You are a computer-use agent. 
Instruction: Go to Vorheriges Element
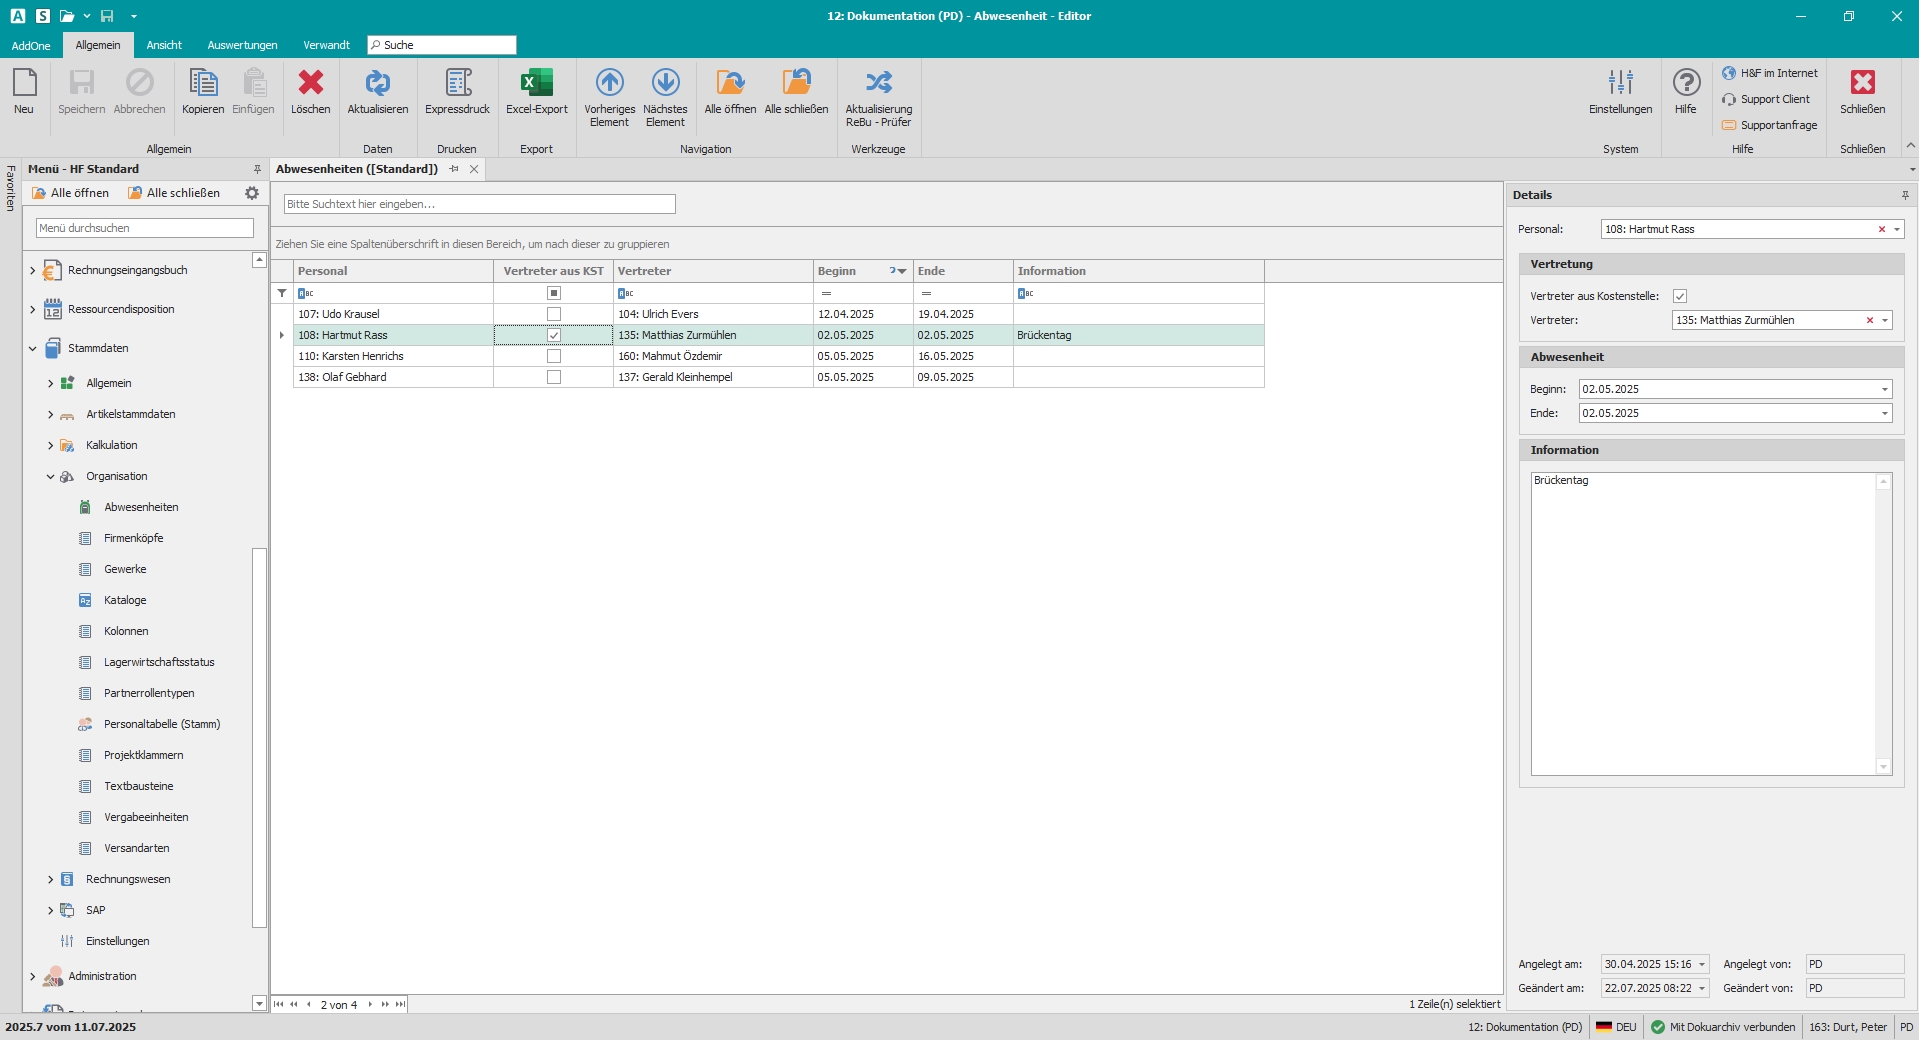(x=609, y=84)
